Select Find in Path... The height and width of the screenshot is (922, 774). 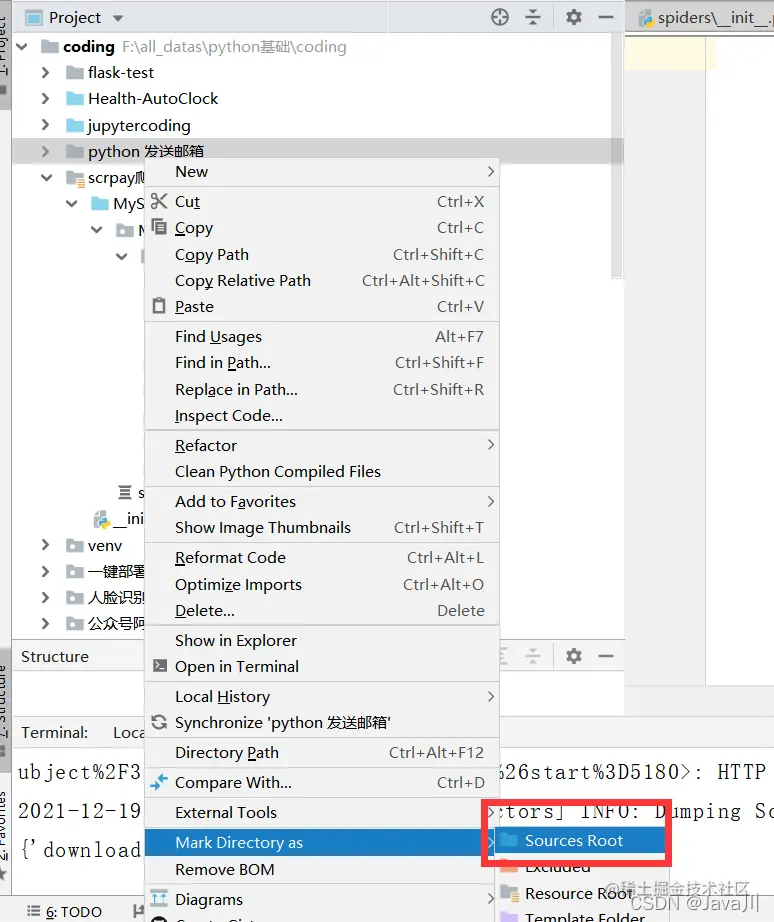pos(322,363)
